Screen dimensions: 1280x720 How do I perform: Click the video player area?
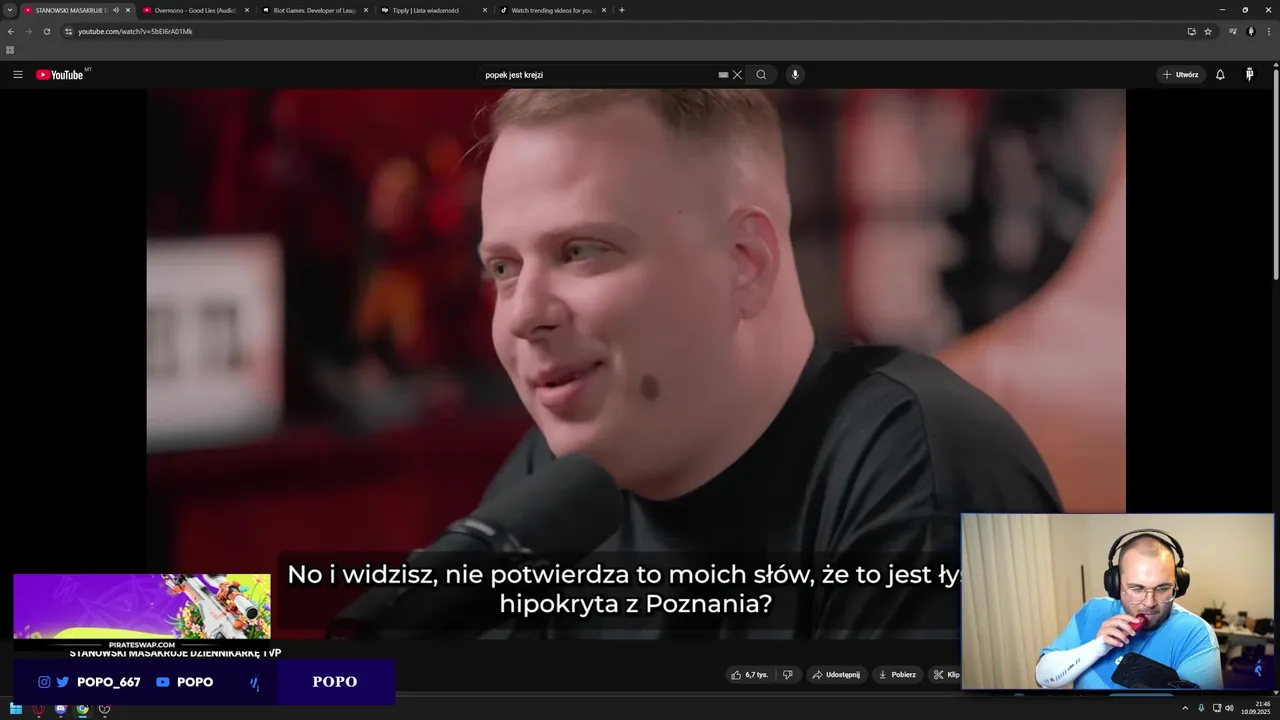pos(636,364)
